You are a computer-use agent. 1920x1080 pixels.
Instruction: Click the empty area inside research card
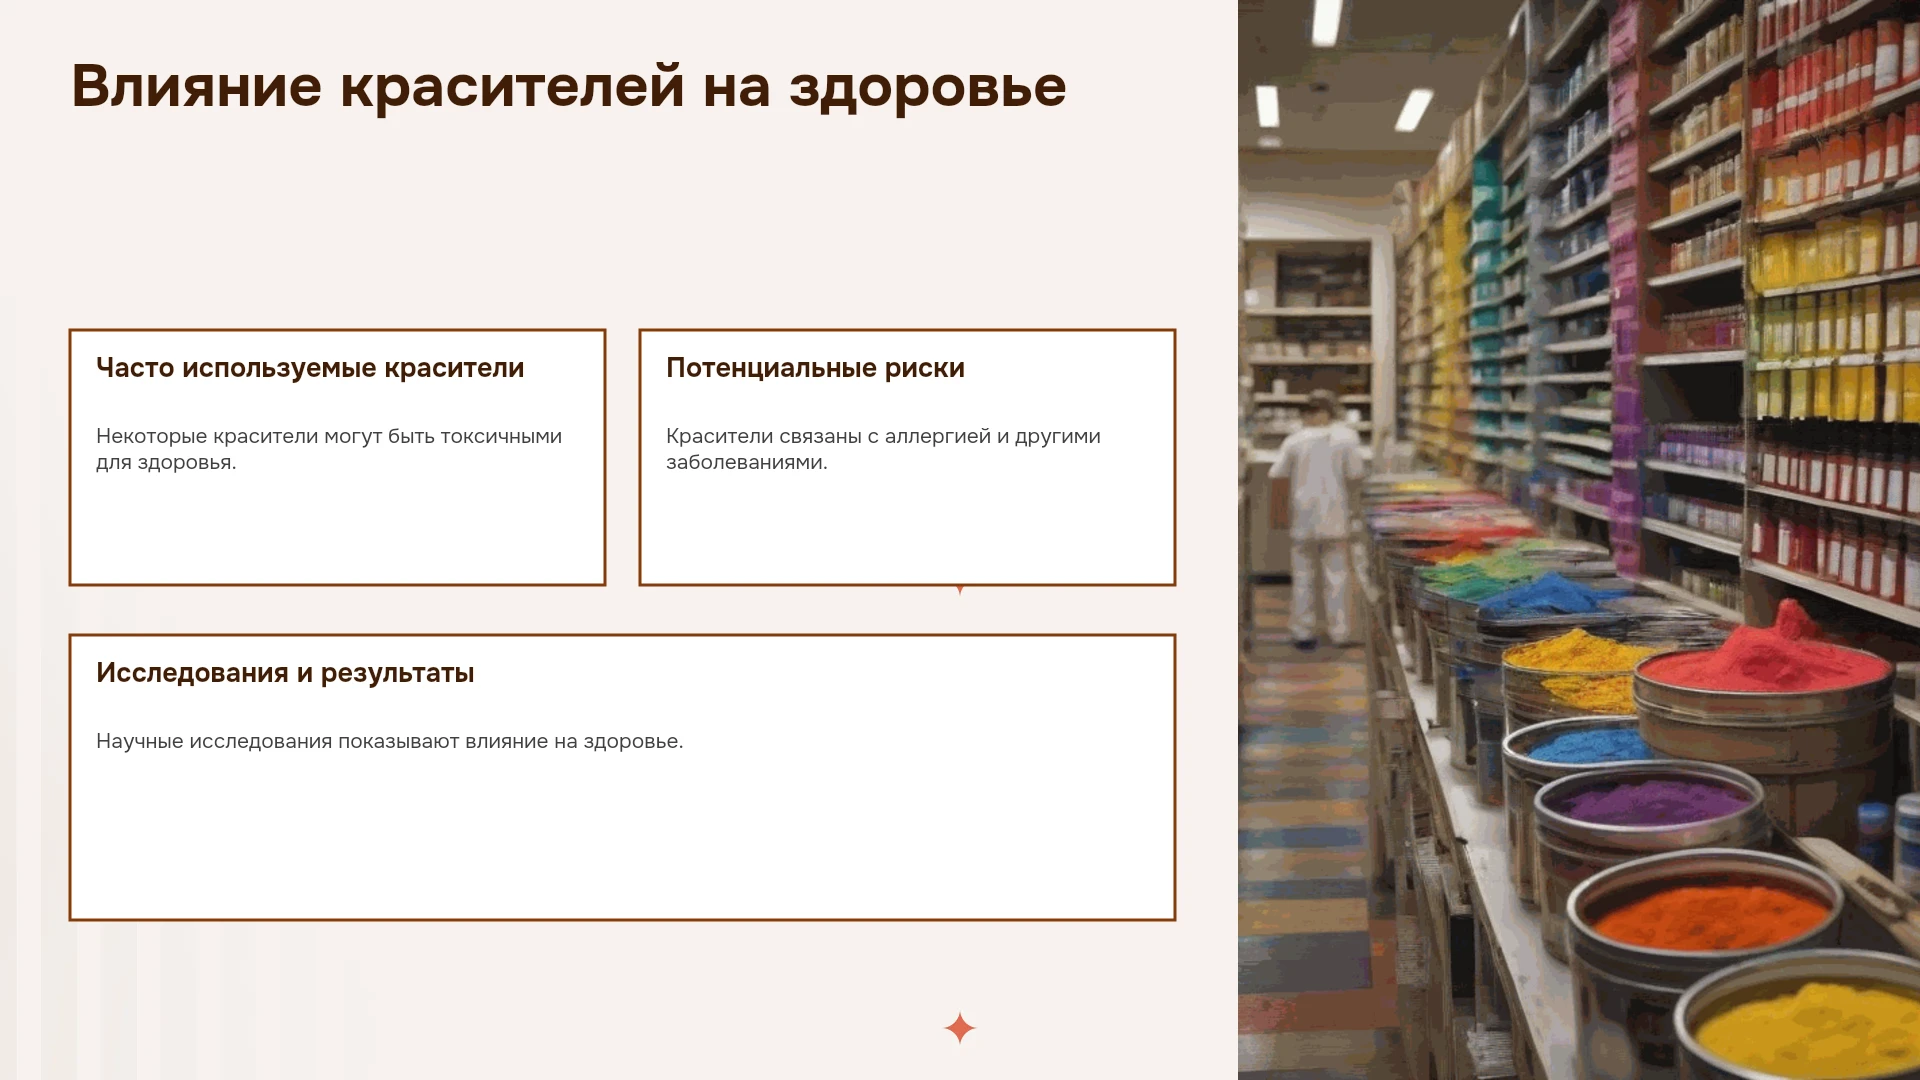622,840
